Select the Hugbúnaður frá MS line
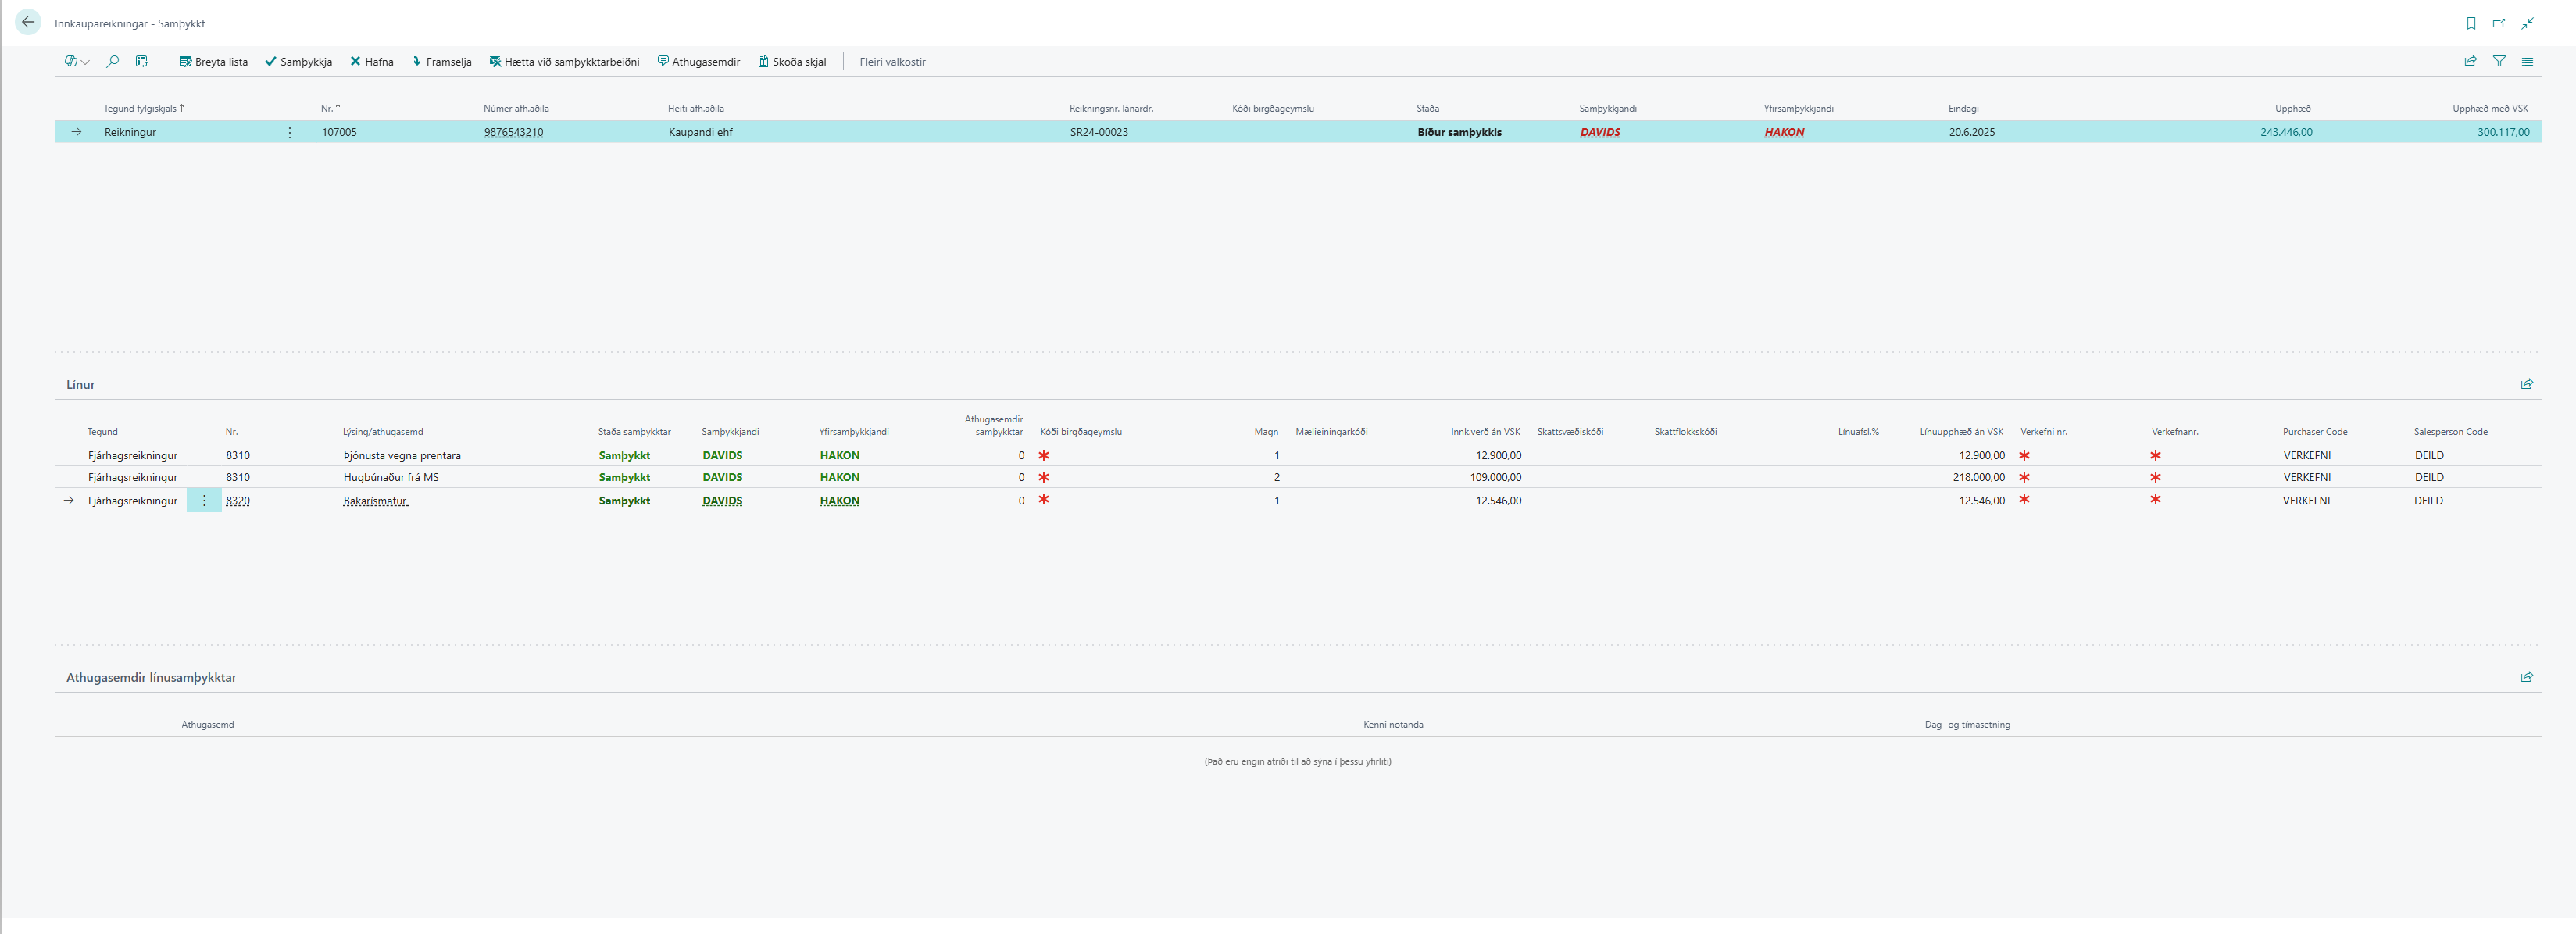Viewport: 2576px width, 934px height. pos(391,477)
